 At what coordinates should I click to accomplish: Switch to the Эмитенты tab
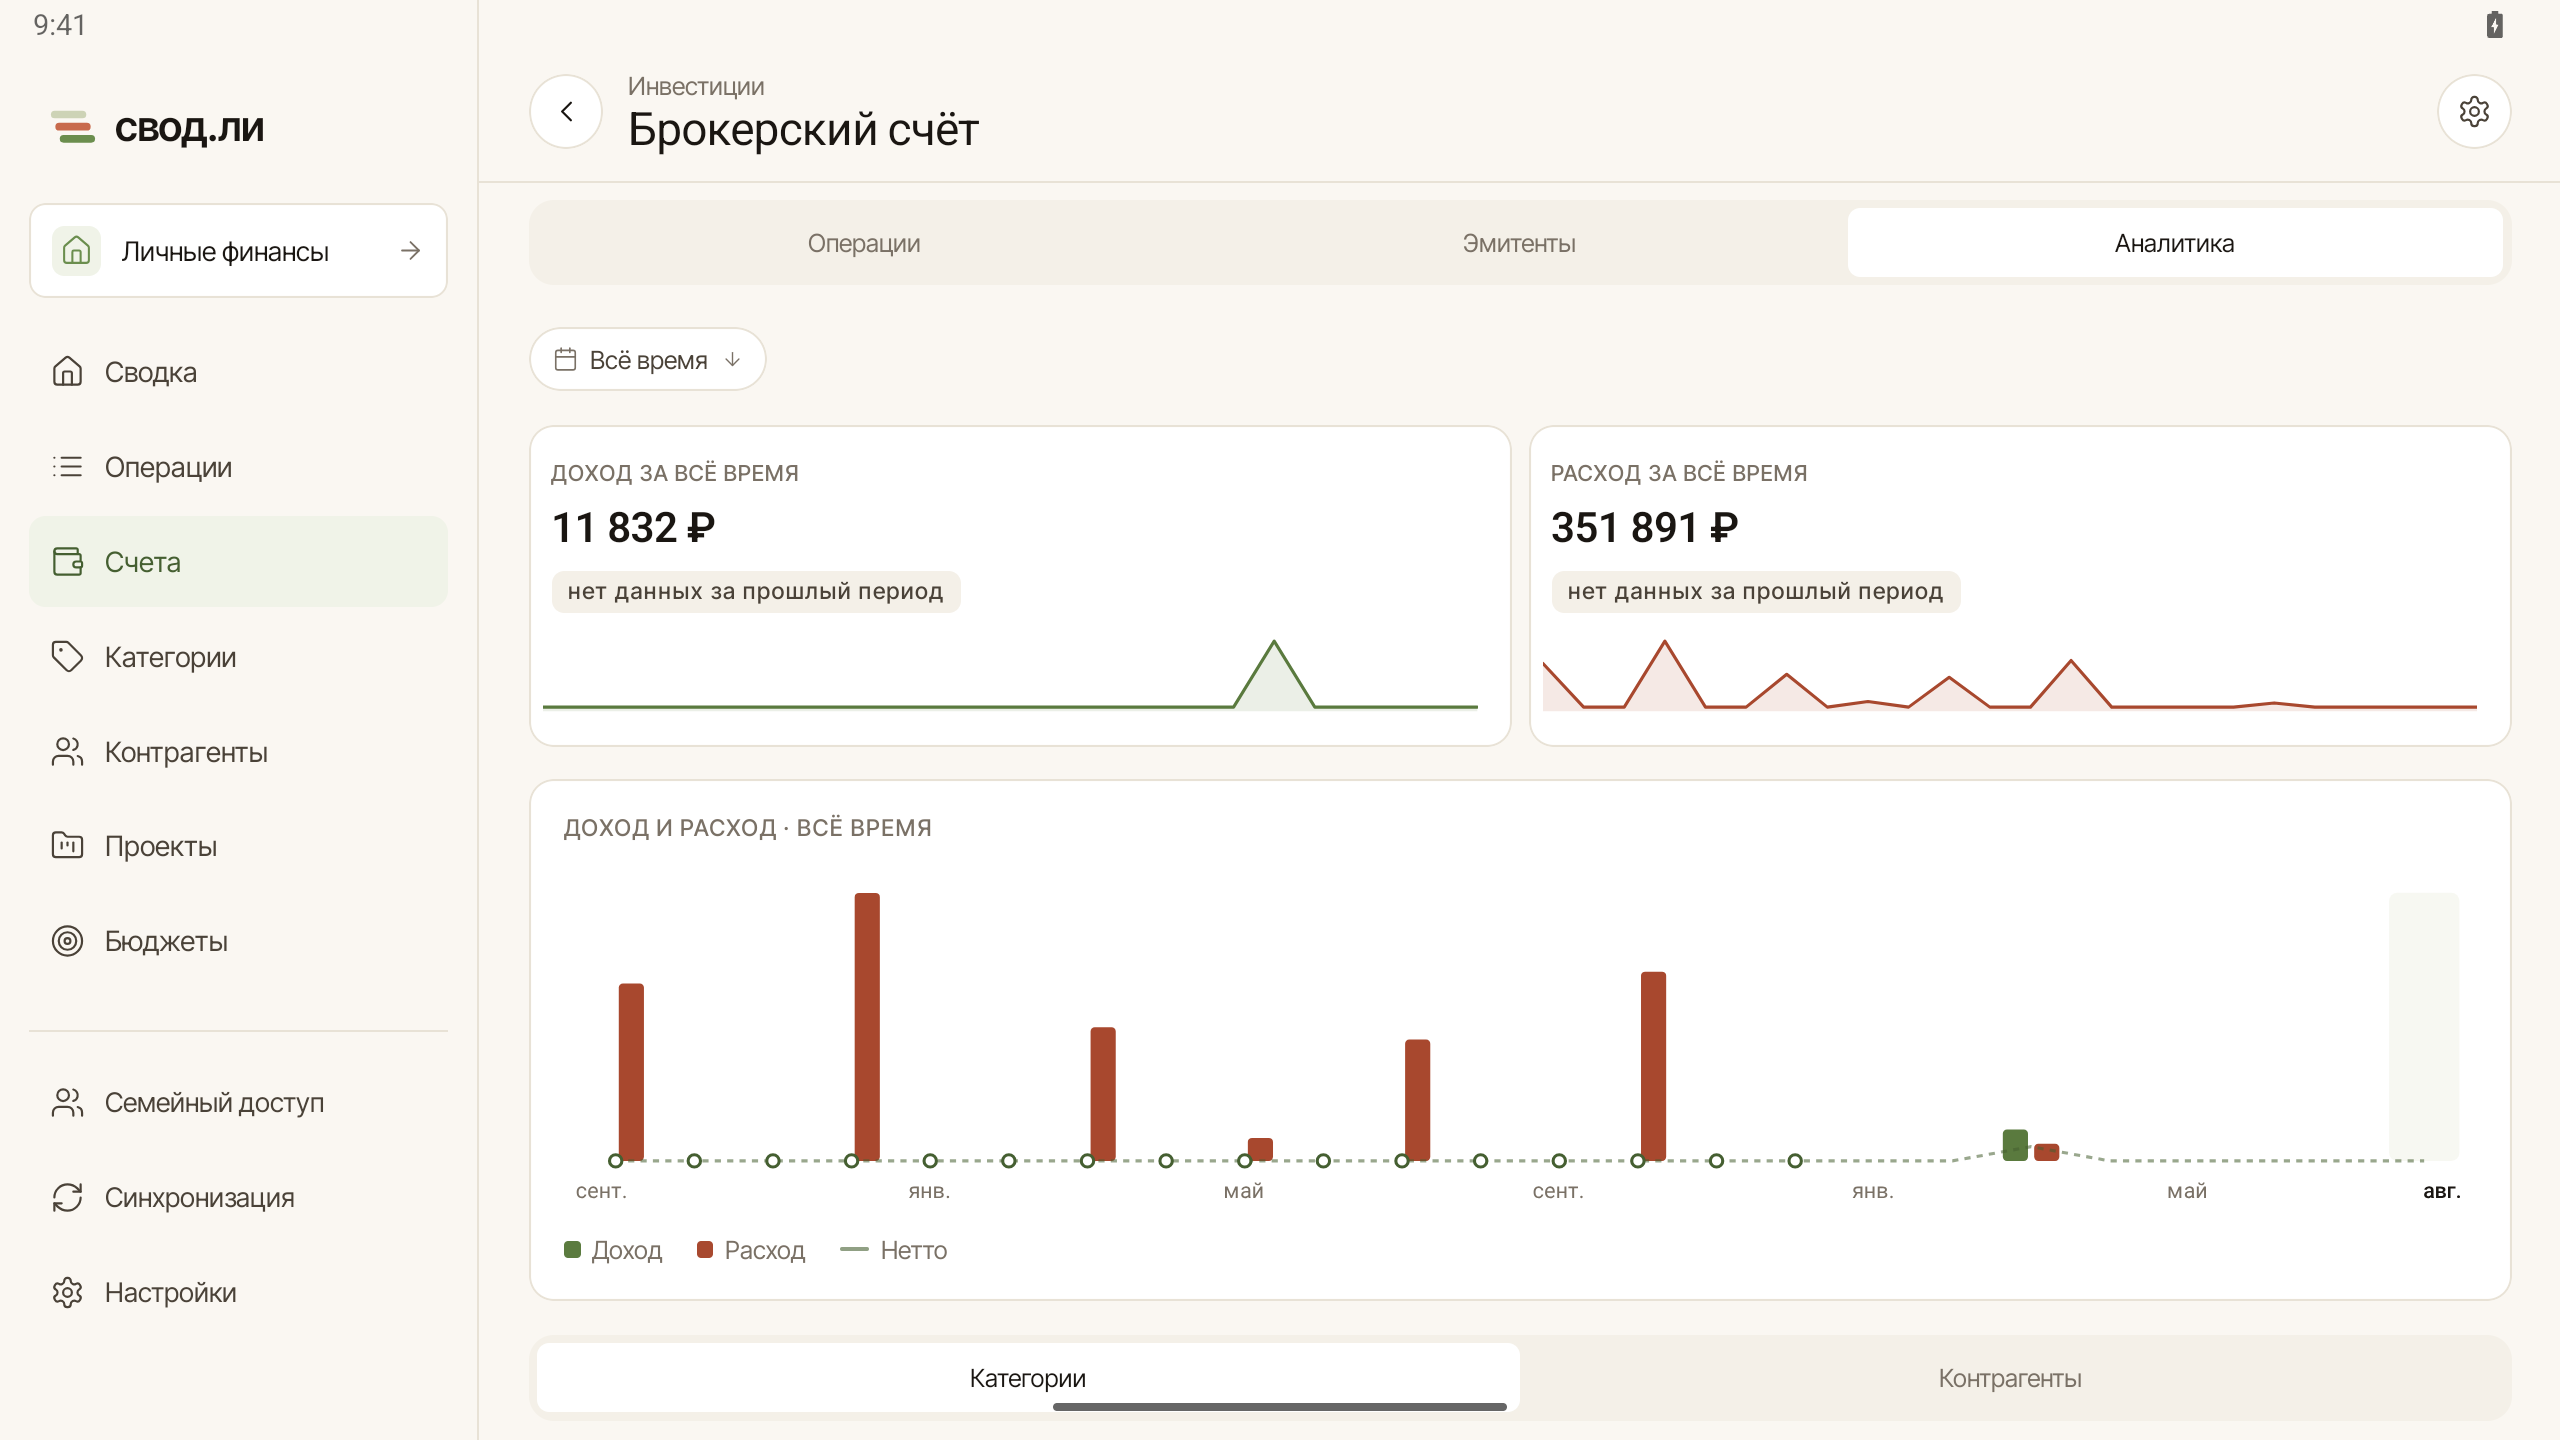click(1519, 243)
